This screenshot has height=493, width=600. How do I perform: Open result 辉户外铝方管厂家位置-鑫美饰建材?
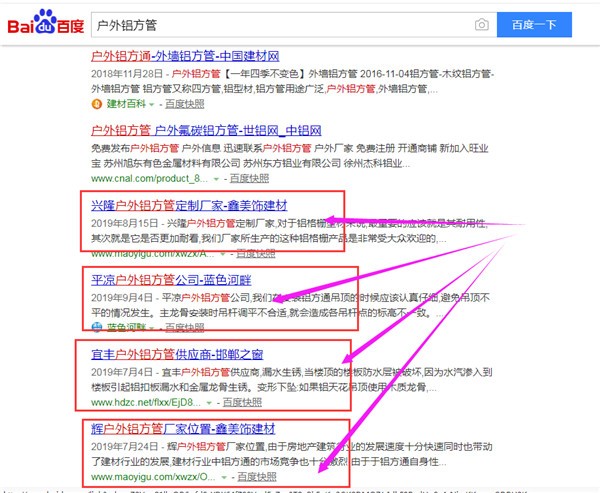tap(183, 429)
